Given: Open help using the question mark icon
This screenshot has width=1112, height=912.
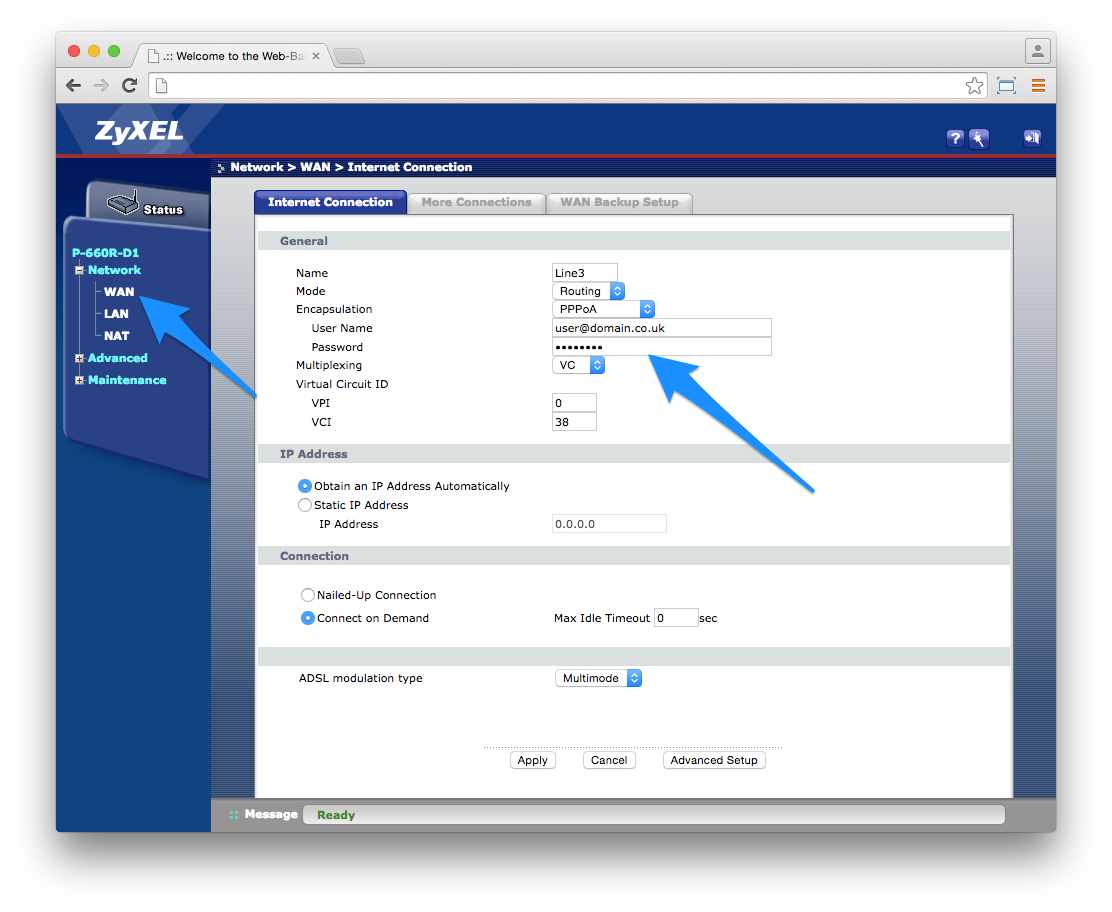Looking at the screenshot, I should (x=955, y=138).
